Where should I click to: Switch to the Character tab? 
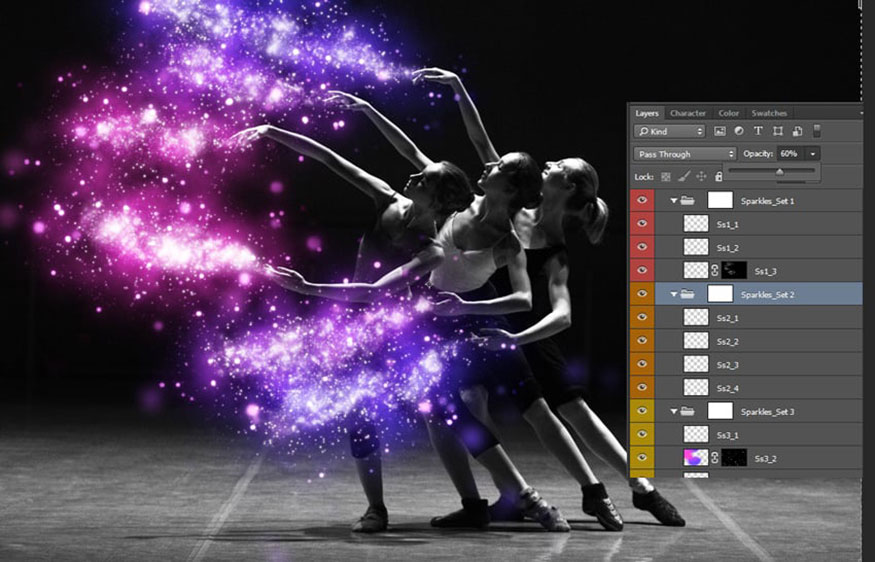[x=688, y=113]
